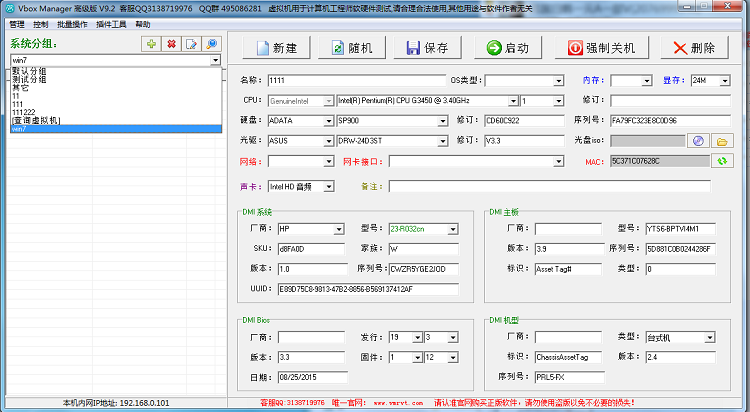The width and height of the screenshot is (750, 412).
Task: Click the 名称 name input field
Action: [357, 81]
